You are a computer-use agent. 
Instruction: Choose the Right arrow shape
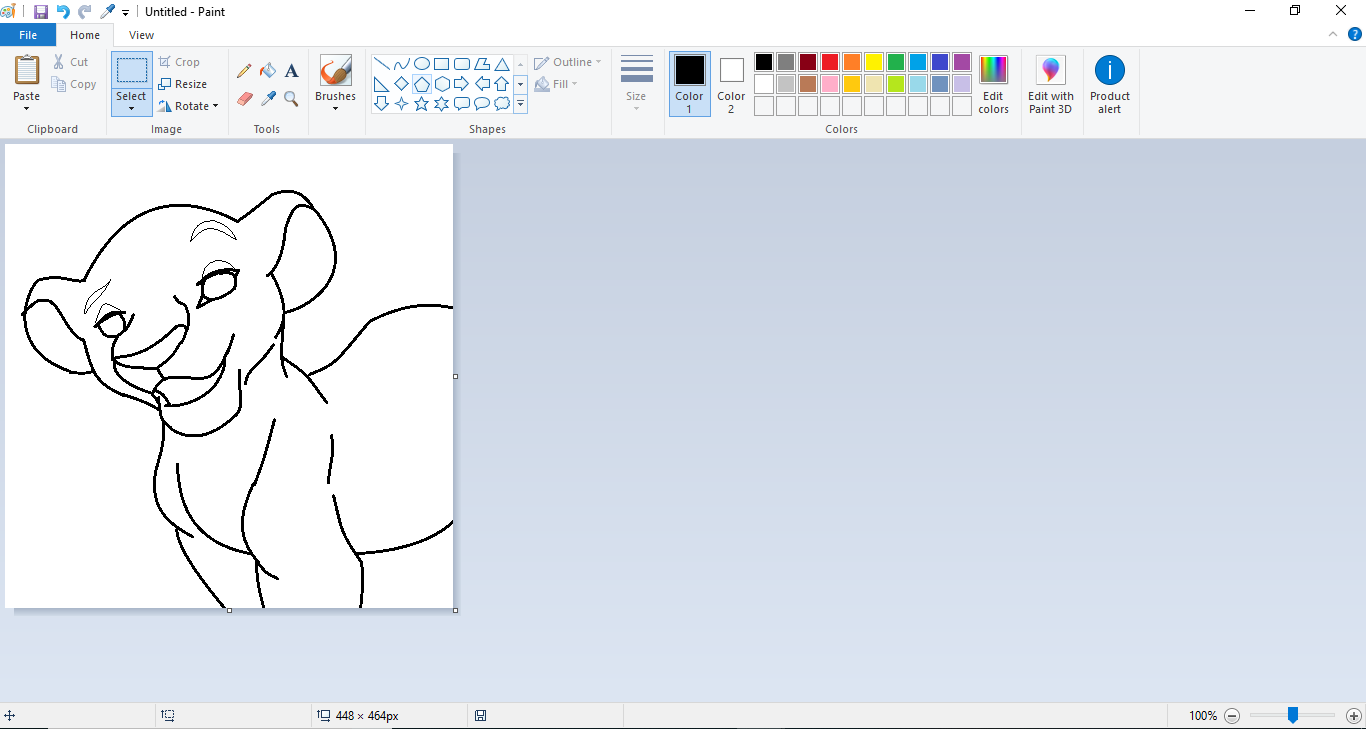[x=462, y=84]
